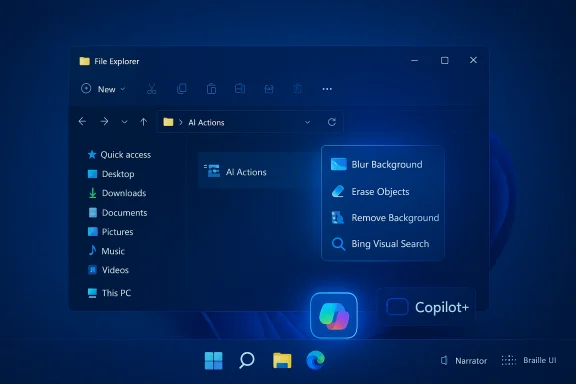Screen dimensions: 576x384
Task: Open the recent locations chevron
Action: (125, 122)
